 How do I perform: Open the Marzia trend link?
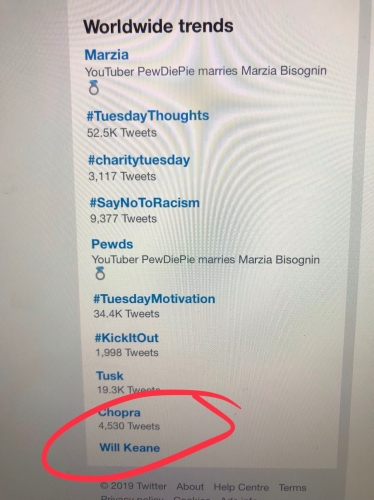pyautogui.click(x=106, y=55)
